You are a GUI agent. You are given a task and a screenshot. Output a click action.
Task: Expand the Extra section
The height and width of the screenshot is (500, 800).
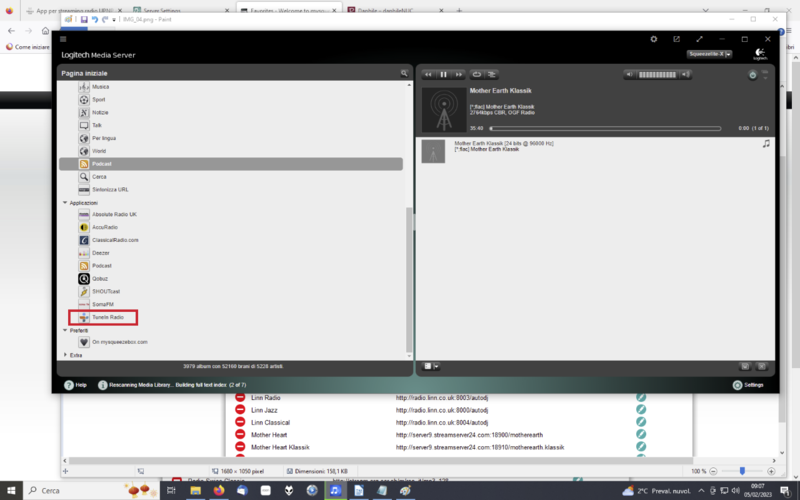tap(65, 355)
